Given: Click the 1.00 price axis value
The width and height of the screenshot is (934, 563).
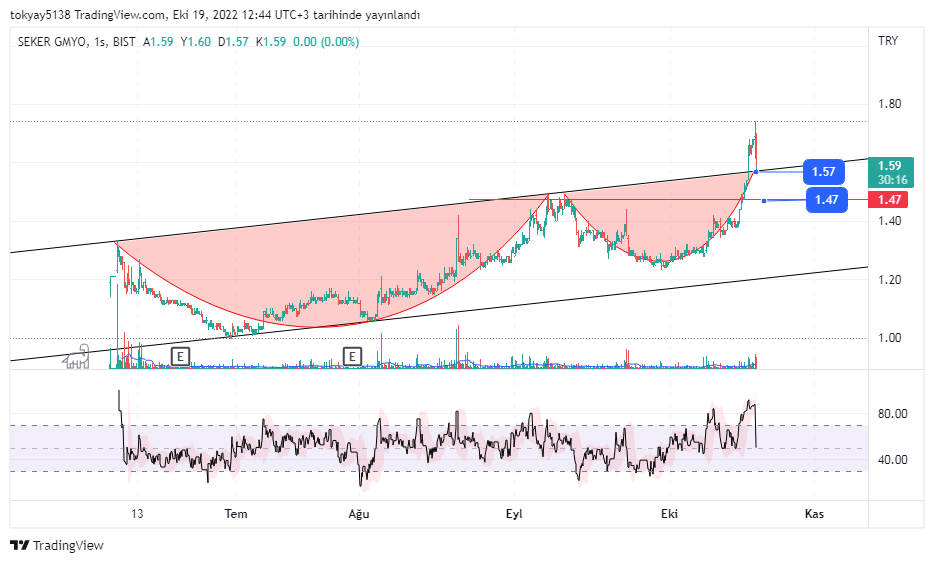Looking at the screenshot, I should click(890, 338).
